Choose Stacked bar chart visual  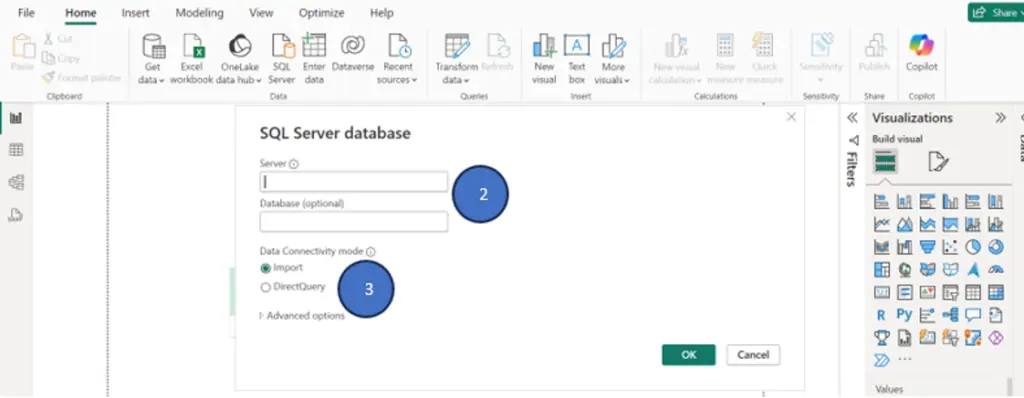coord(882,202)
